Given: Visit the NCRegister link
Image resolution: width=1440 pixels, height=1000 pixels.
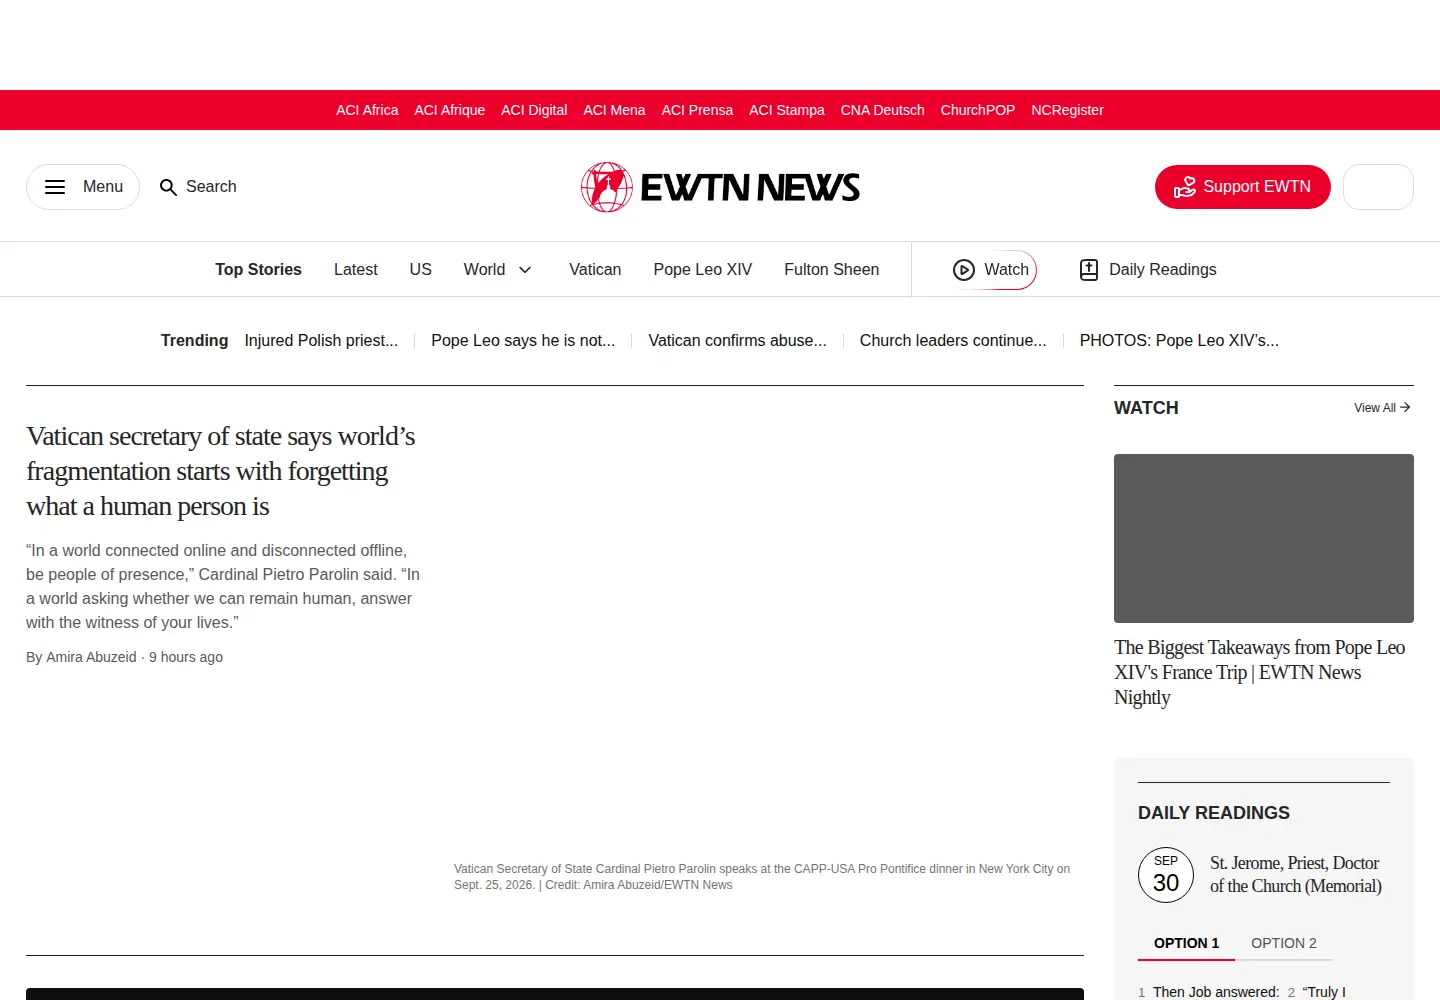Looking at the screenshot, I should point(1067,110).
